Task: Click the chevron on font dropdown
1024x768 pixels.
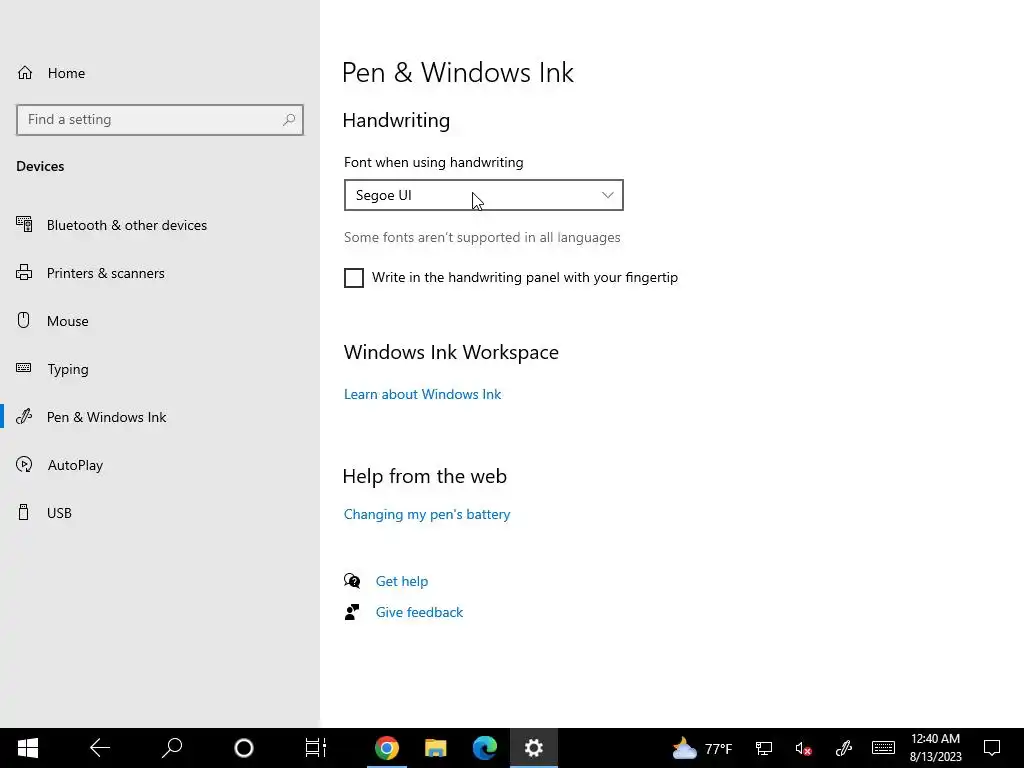Action: tap(607, 195)
